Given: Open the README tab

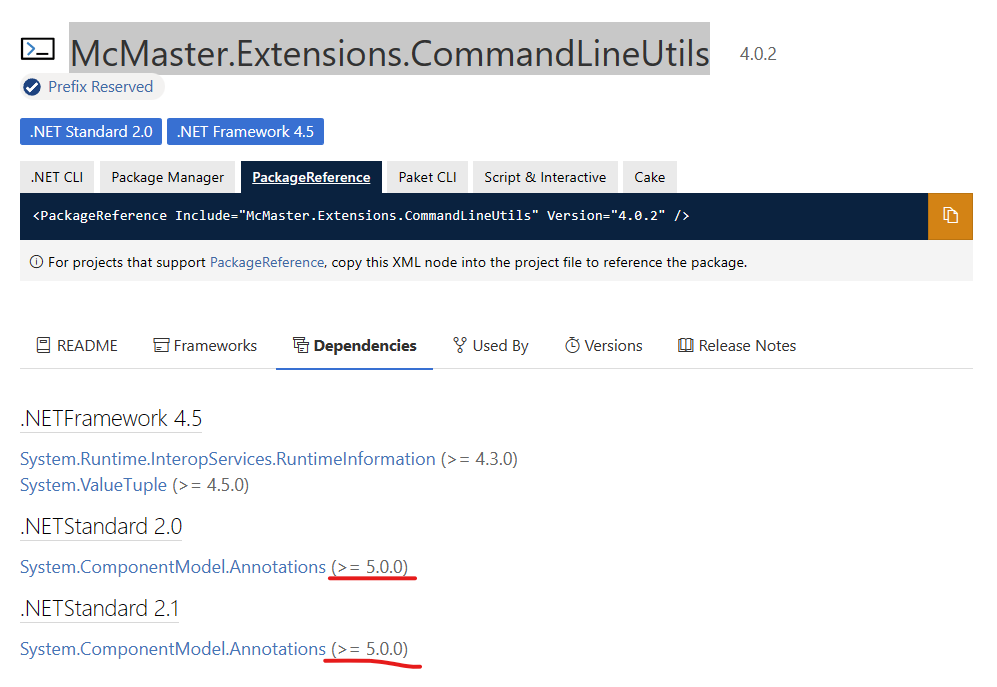Looking at the screenshot, I should click(x=77, y=345).
